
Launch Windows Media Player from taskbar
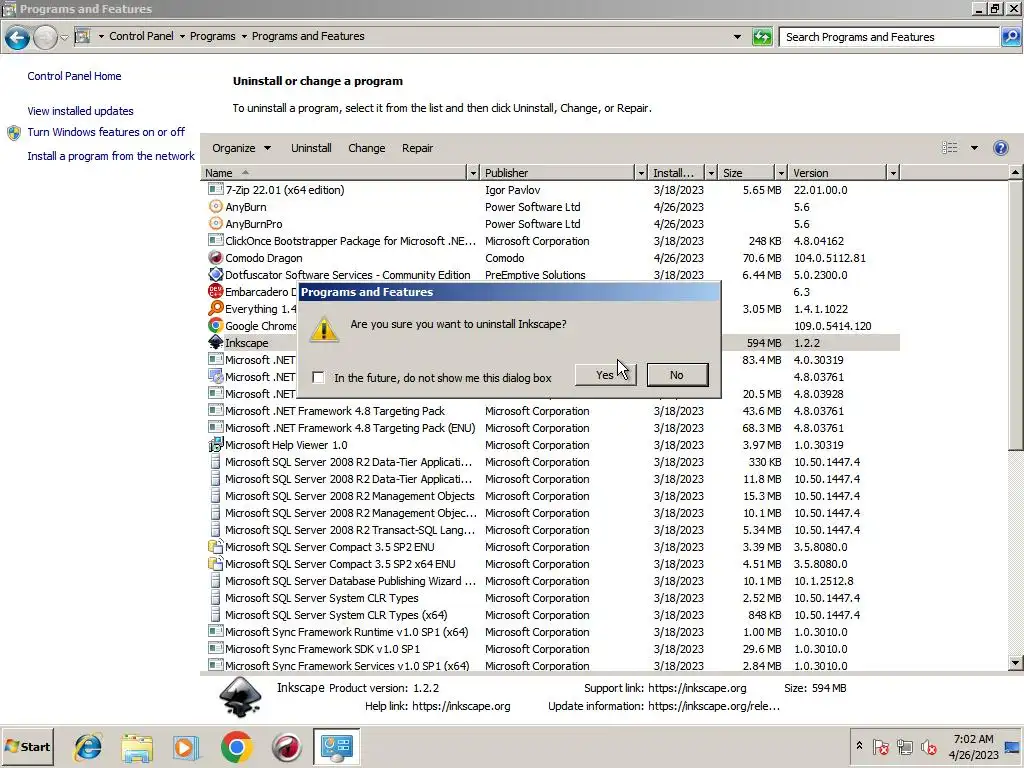(x=186, y=747)
